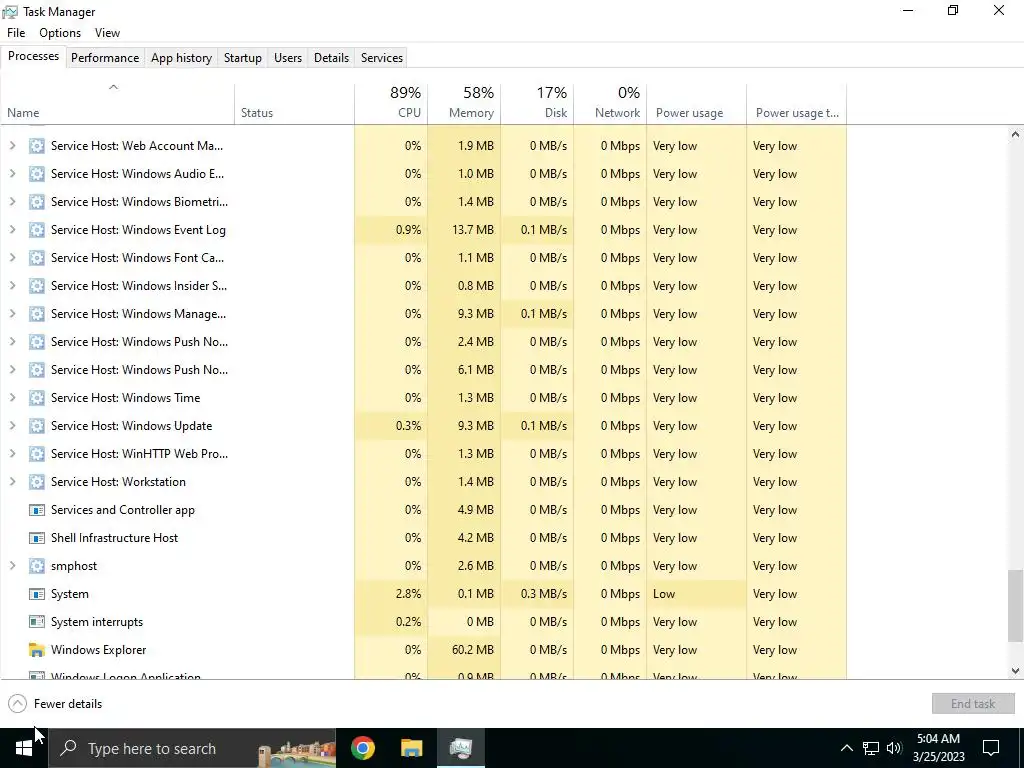Click the gear icon of Service Host: Windows Biometric
Image resolution: width=1024 pixels, height=768 pixels.
pyautogui.click(x=37, y=202)
